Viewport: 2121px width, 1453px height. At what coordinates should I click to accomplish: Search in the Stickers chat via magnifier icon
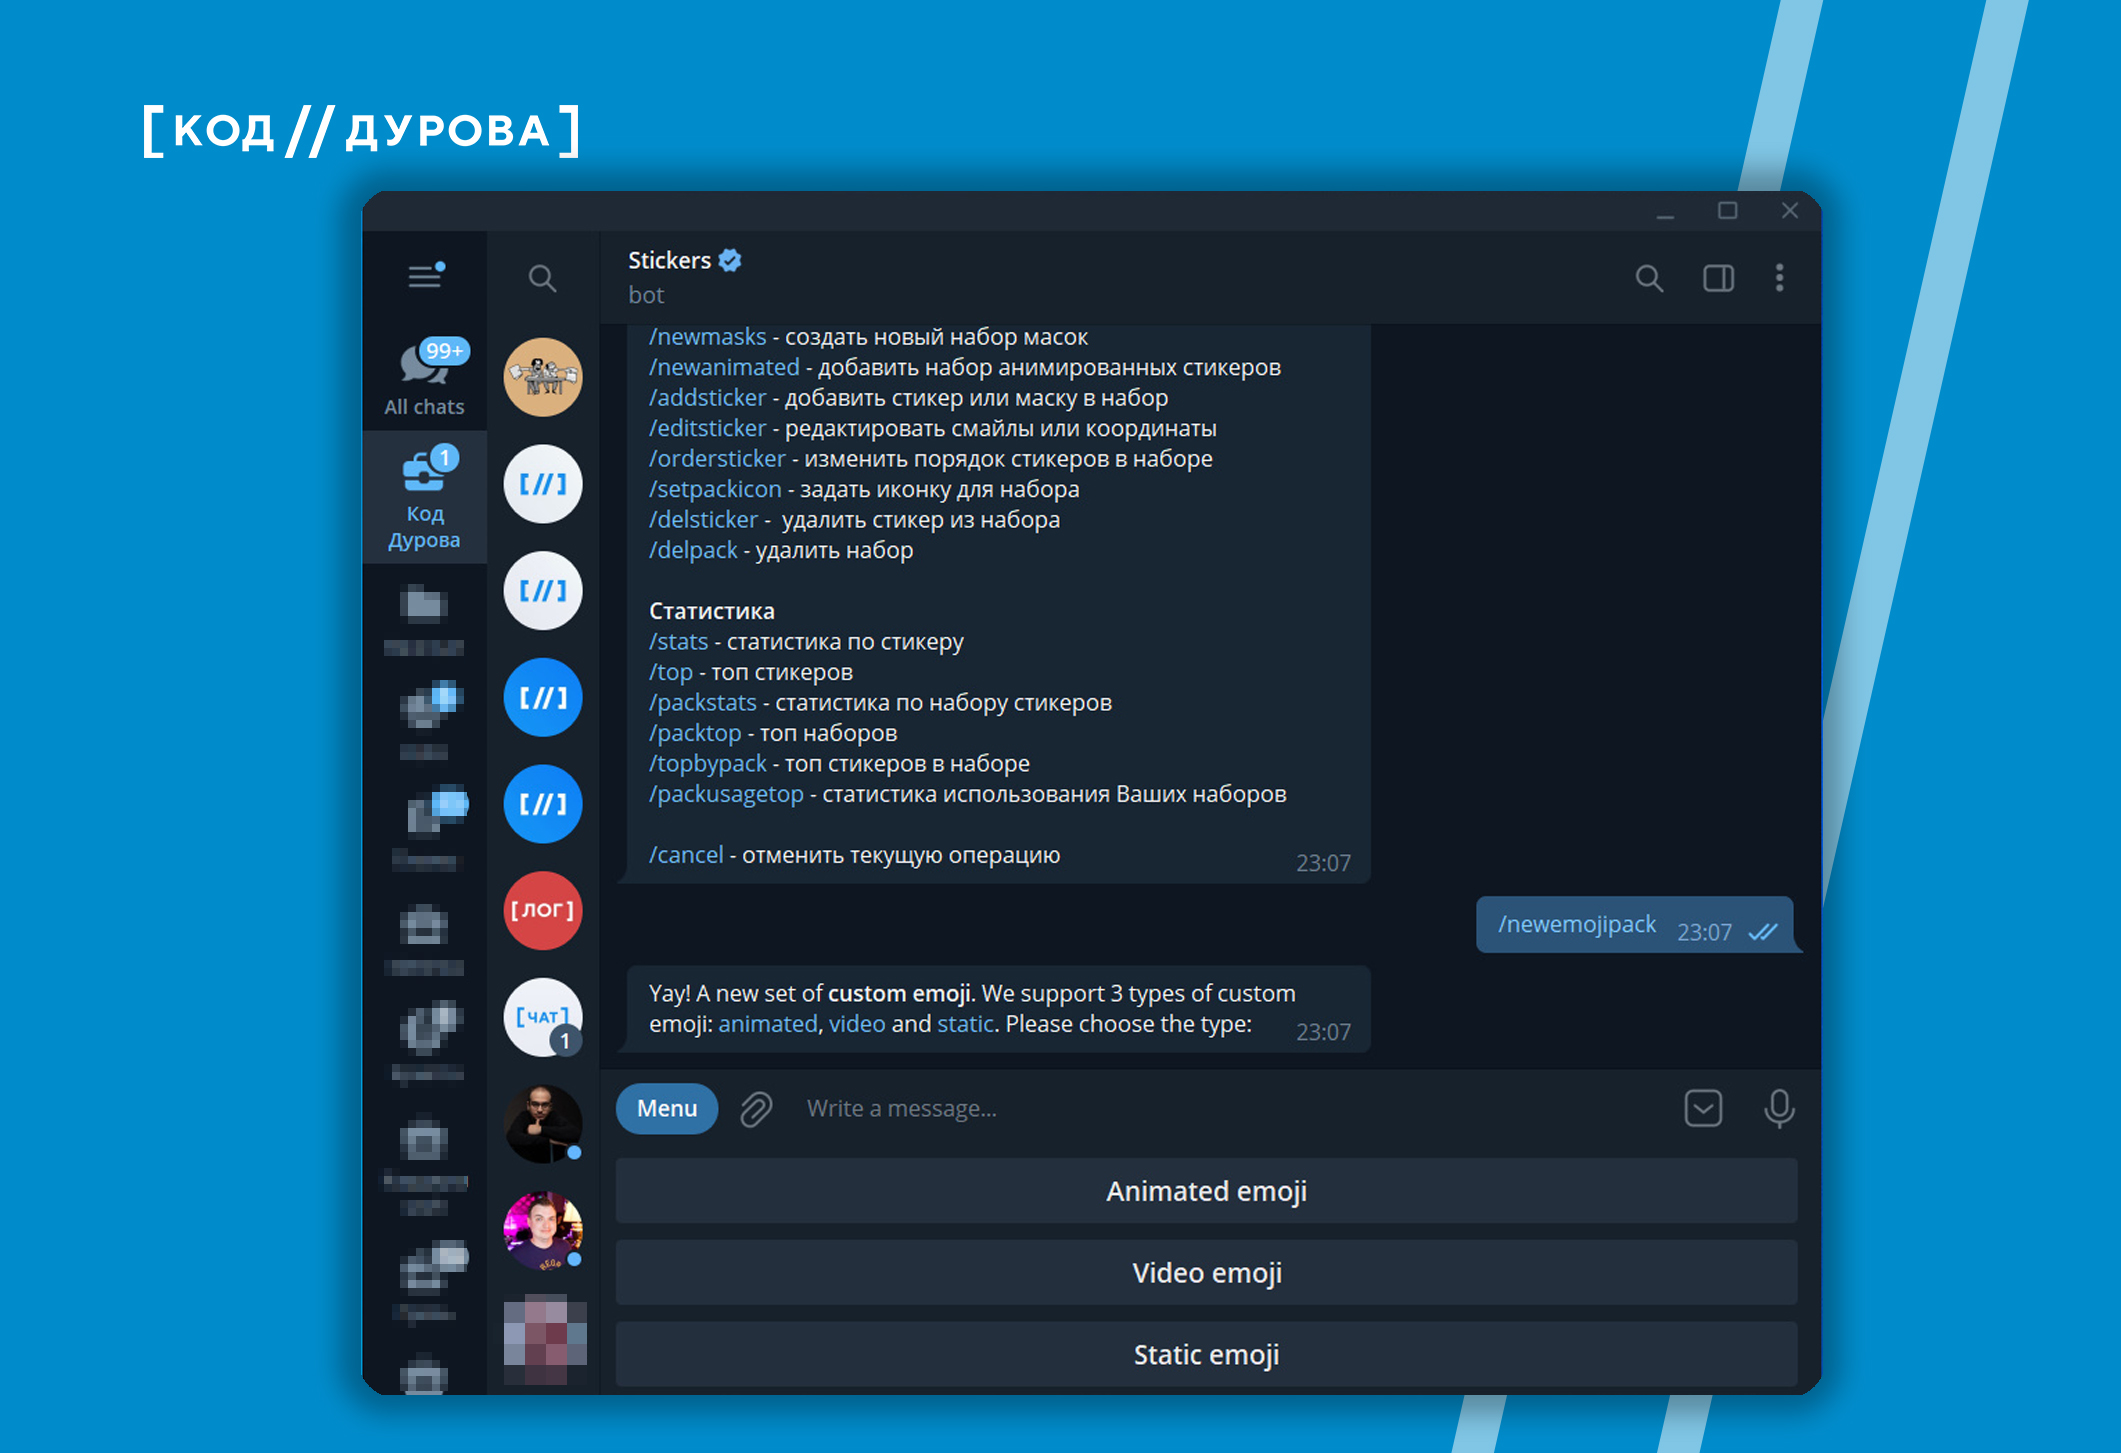point(1649,278)
